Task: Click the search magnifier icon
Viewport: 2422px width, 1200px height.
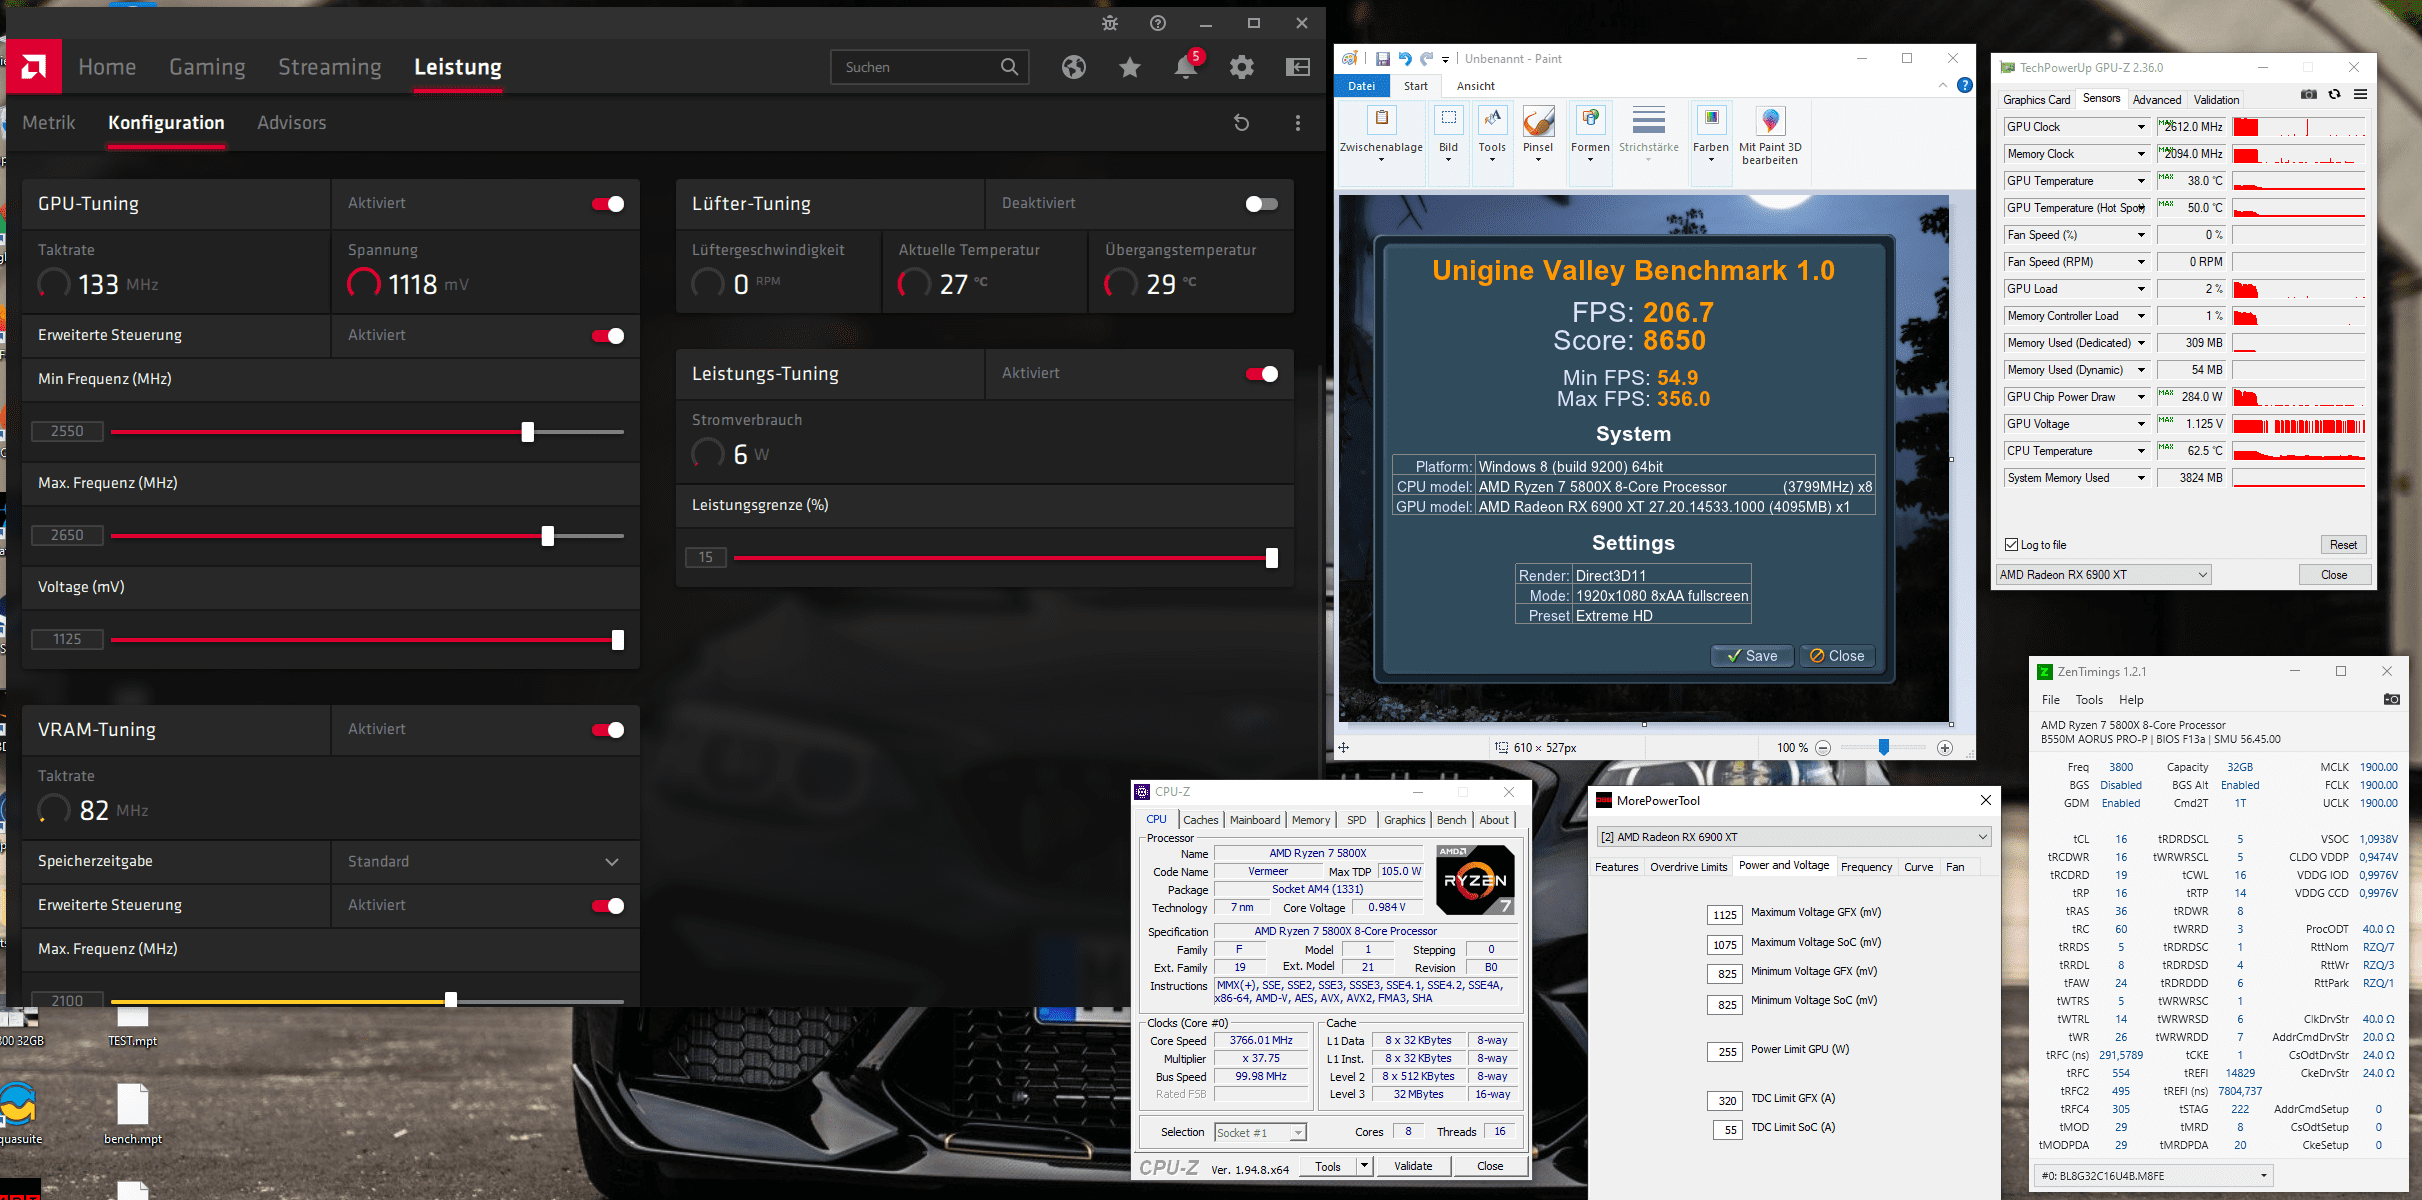Action: click(1010, 67)
